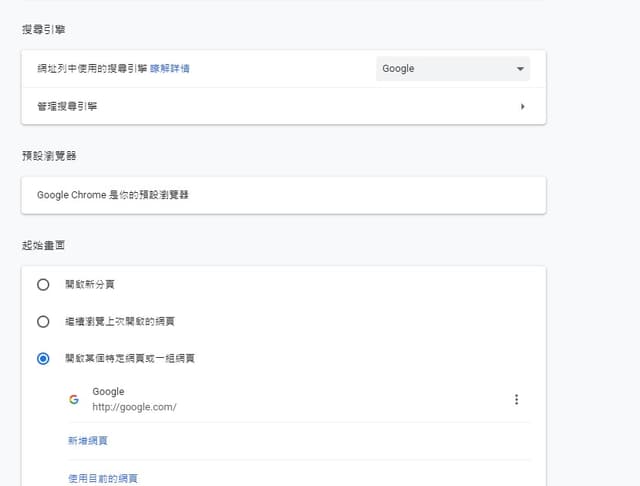Select the 開啟某個特定網頁或一組網頁 radio button
The image size is (640, 486).
click(x=43, y=359)
